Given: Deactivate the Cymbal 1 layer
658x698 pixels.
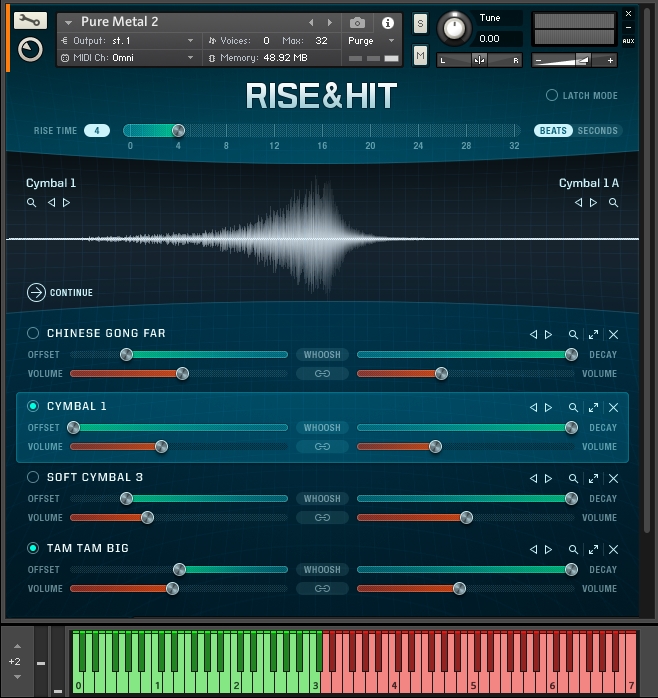Looking at the screenshot, I should point(33,406).
